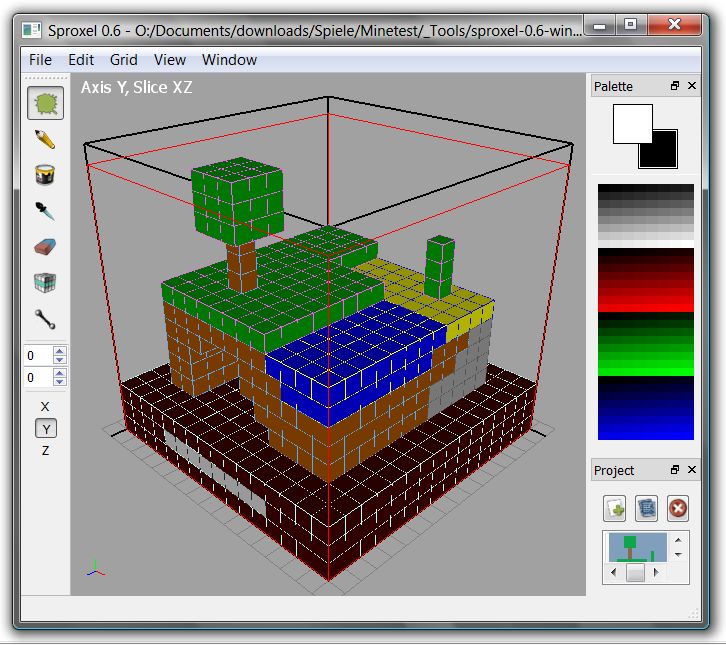This screenshot has width=726, height=645.
Task: Float the Palette panel
Action: click(675, 87)
